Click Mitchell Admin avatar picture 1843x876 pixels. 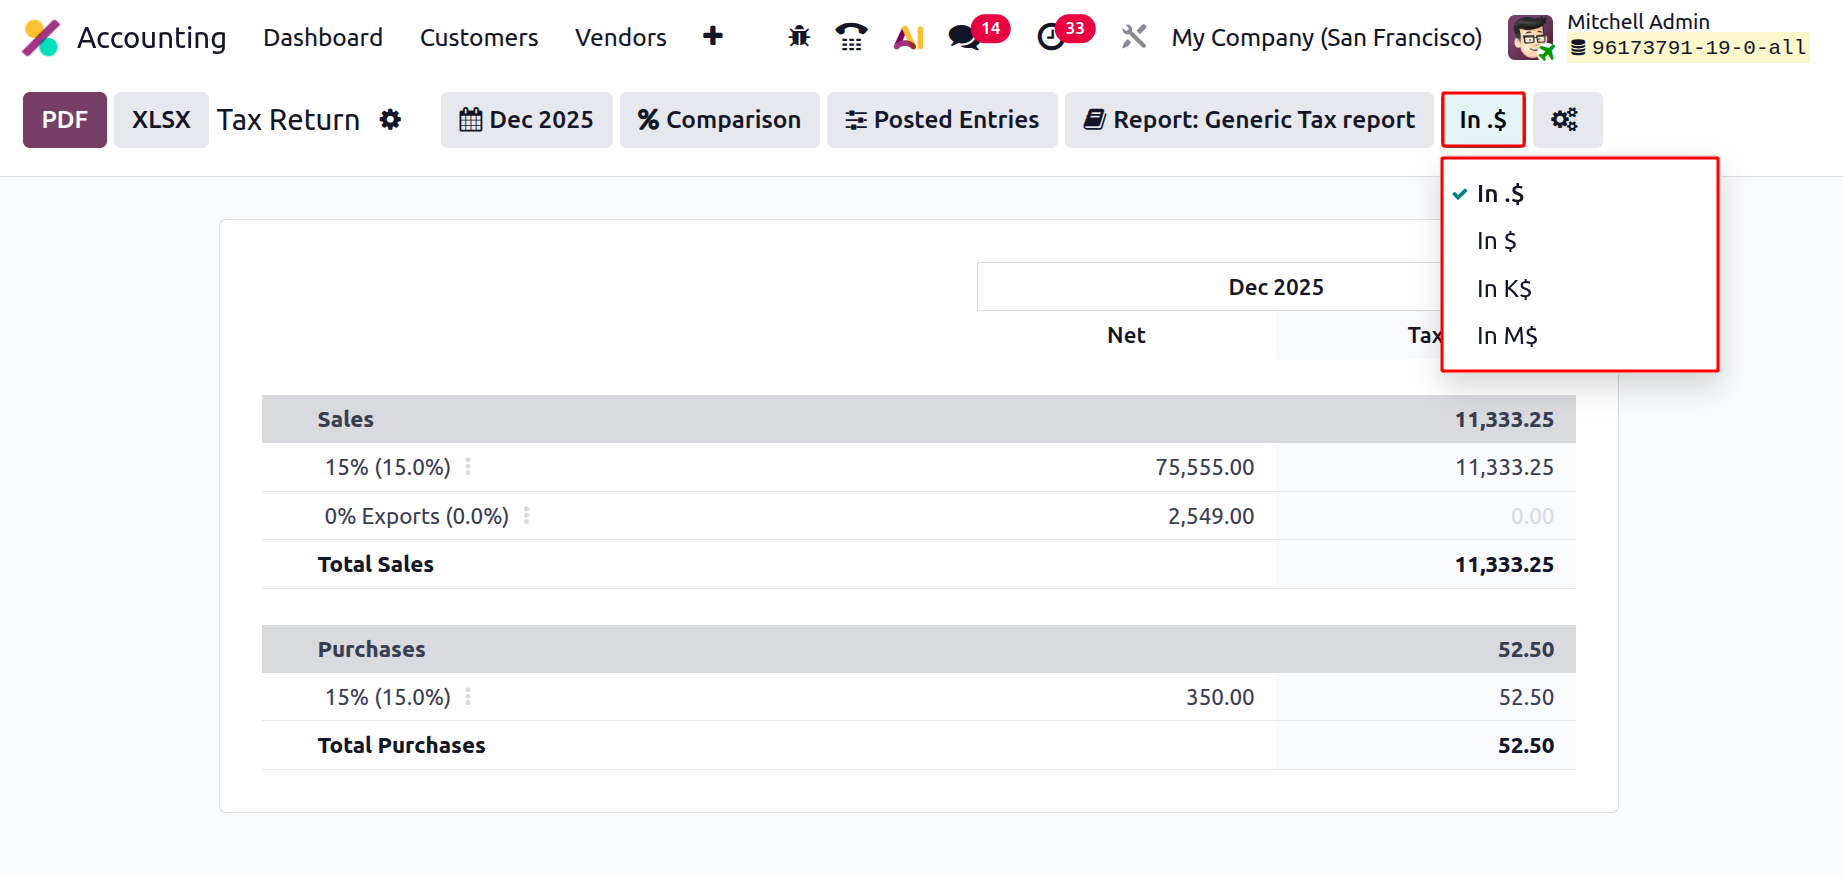tap(1531, 38)
